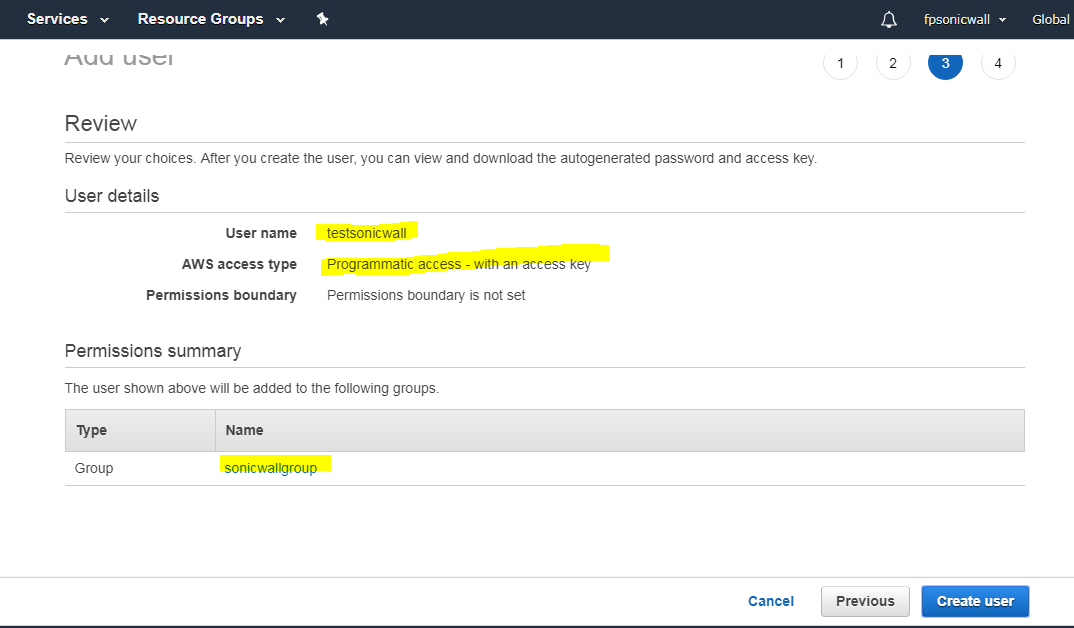The width and height of the screenshot is (1074, 628).
Task: Expand the Resource Groups dropdown
Action: (210, 19)
